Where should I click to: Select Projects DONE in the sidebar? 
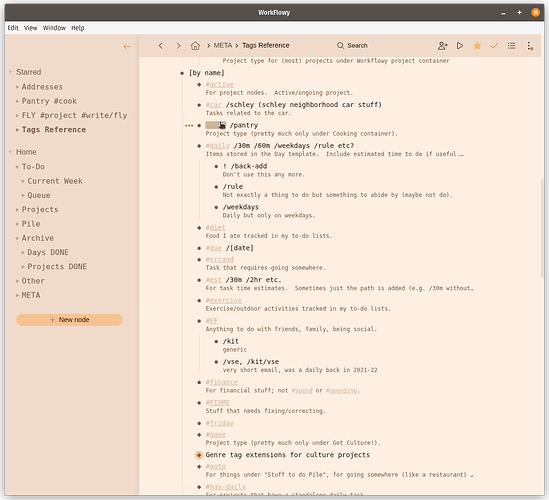(x=57, y=267)
